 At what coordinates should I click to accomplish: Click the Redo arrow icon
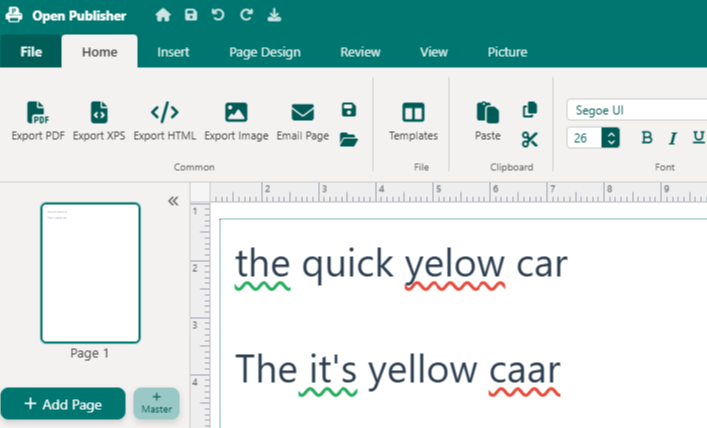[246, 15]
